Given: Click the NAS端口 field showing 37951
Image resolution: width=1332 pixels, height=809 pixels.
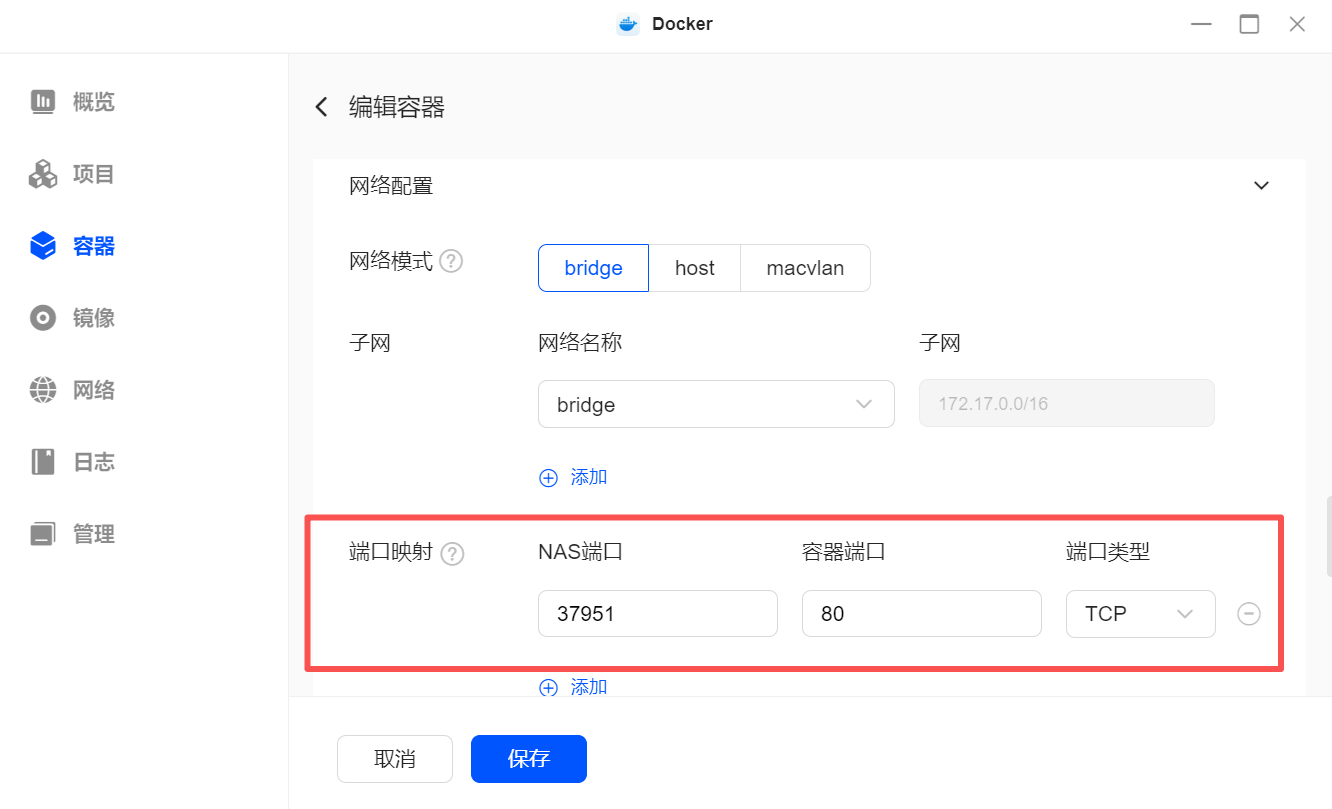Looking at the screenshot, I should tap(658, 614).
